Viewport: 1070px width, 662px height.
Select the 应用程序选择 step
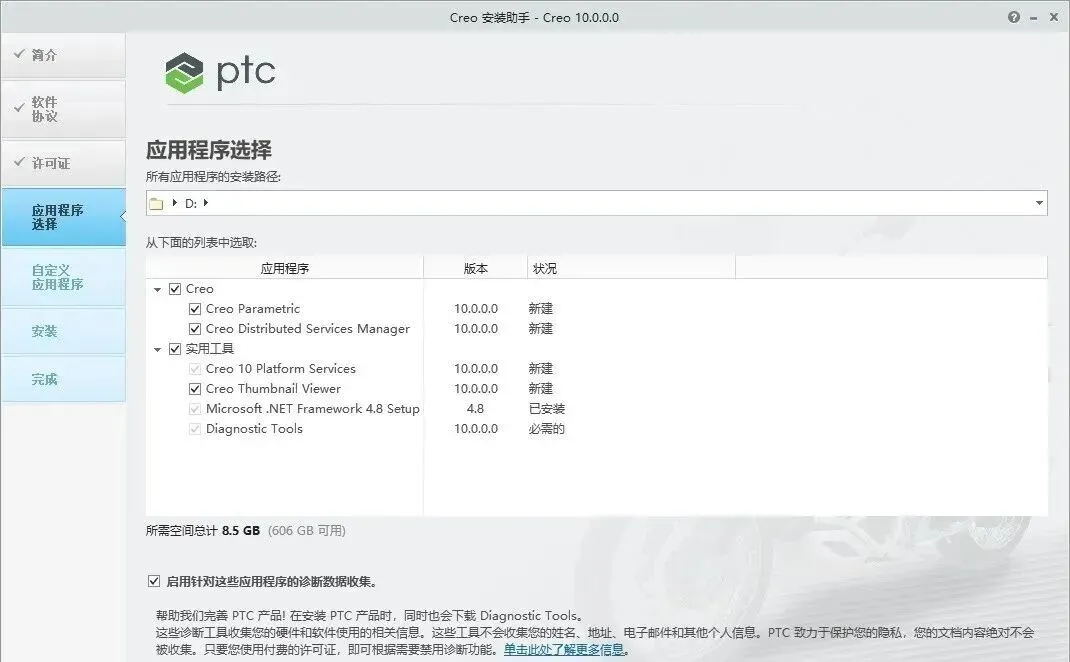[x=63, y=217]
